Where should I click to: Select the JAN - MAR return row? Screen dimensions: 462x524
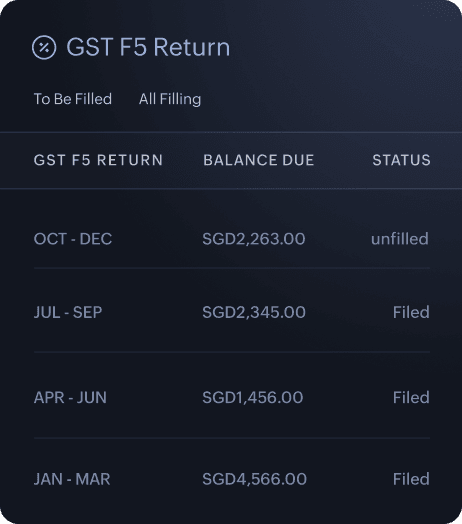click(232, 479)
